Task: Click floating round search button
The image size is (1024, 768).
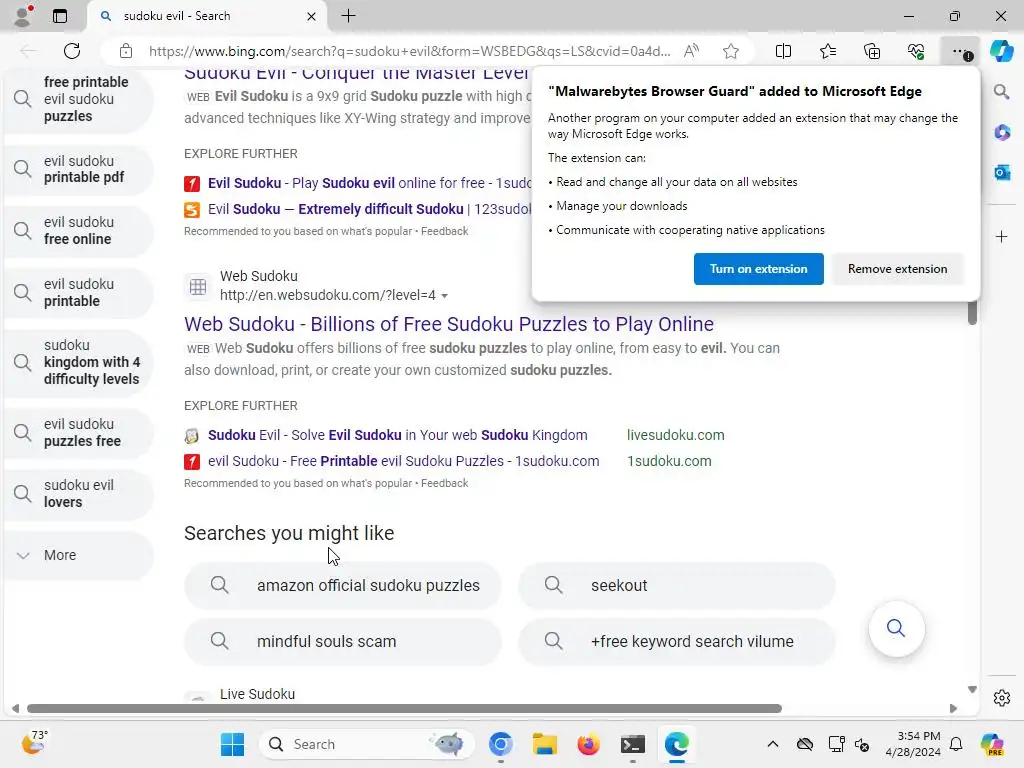Action: pyautogui.click(x=896, y=629)
